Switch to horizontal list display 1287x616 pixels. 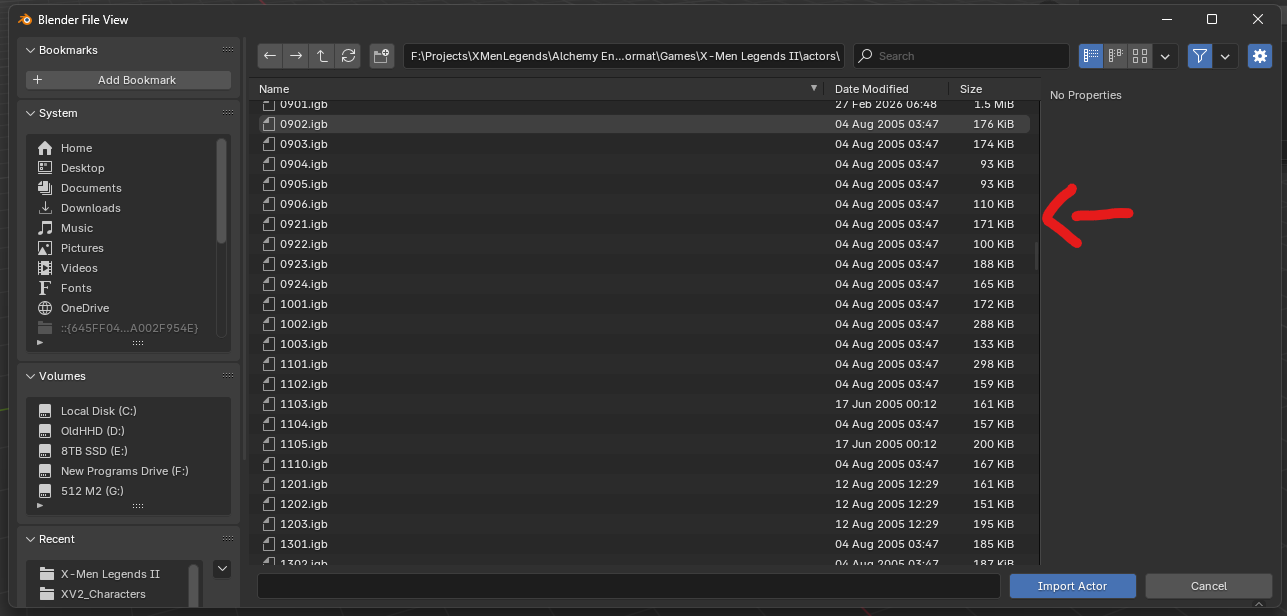1115,56
